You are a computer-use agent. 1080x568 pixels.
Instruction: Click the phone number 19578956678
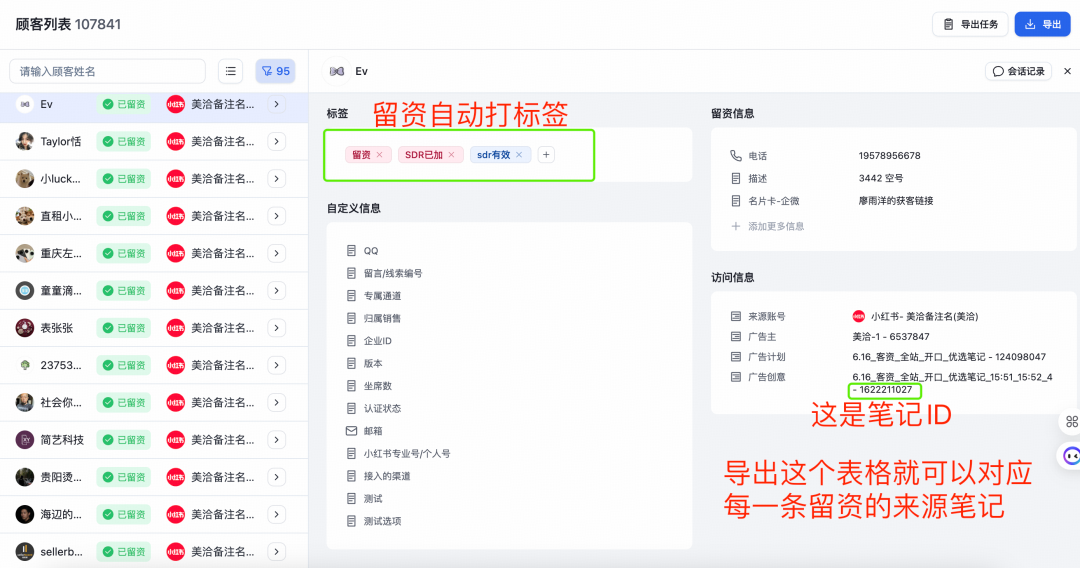tap(889, 156)
